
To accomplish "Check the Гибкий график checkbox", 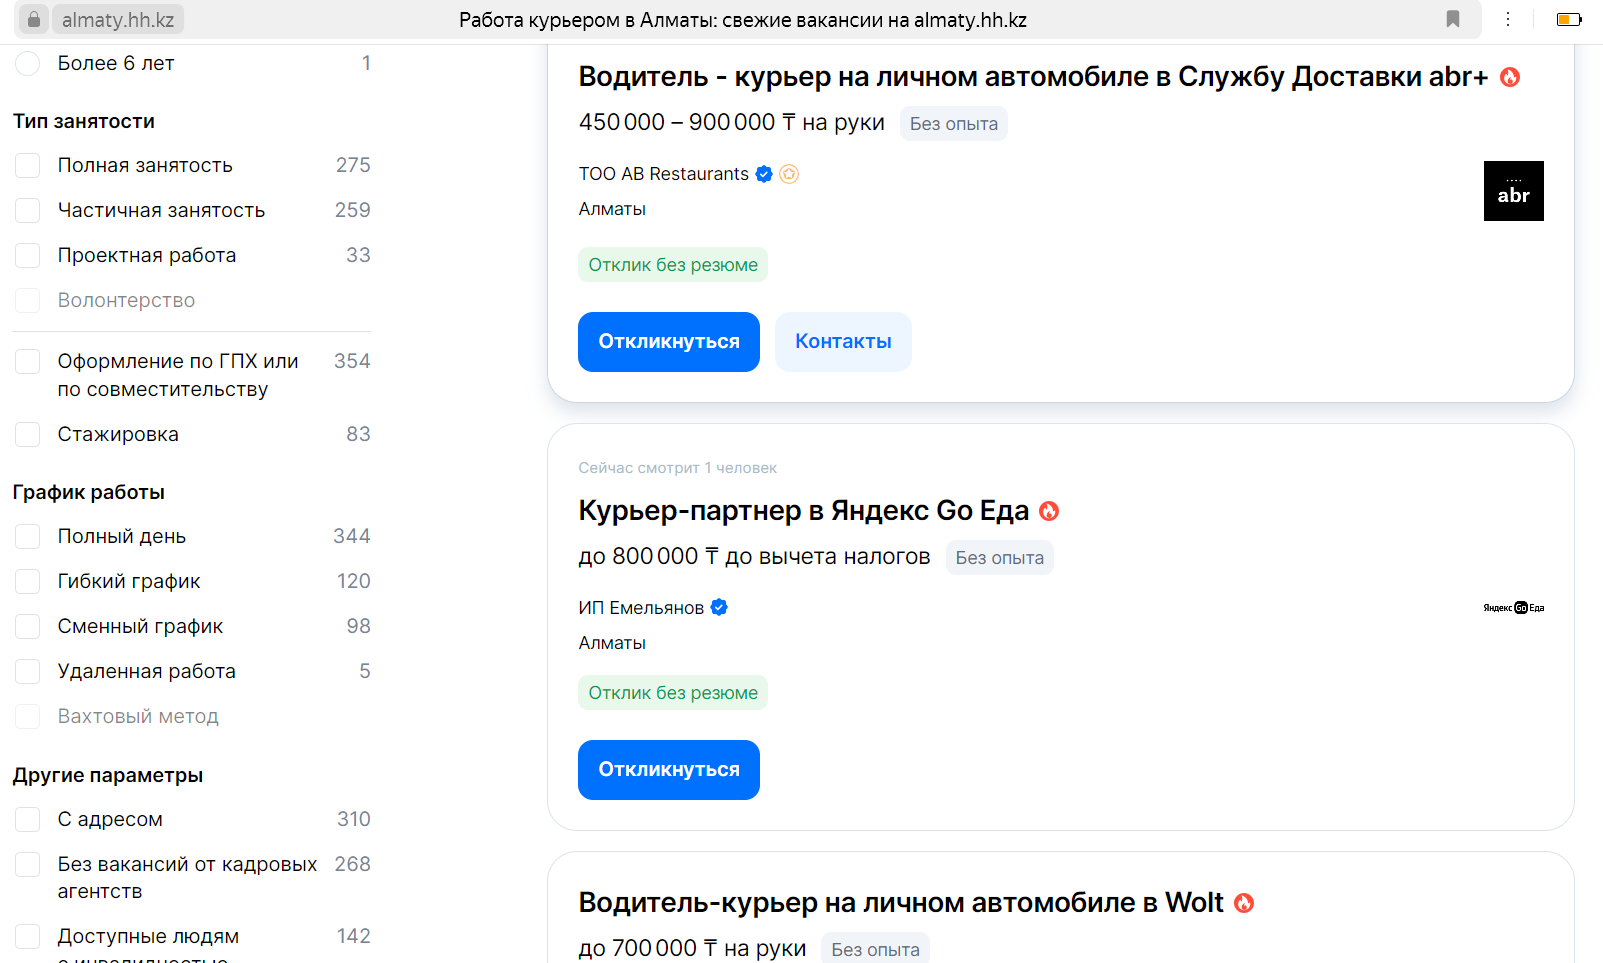I will (28, 581).
